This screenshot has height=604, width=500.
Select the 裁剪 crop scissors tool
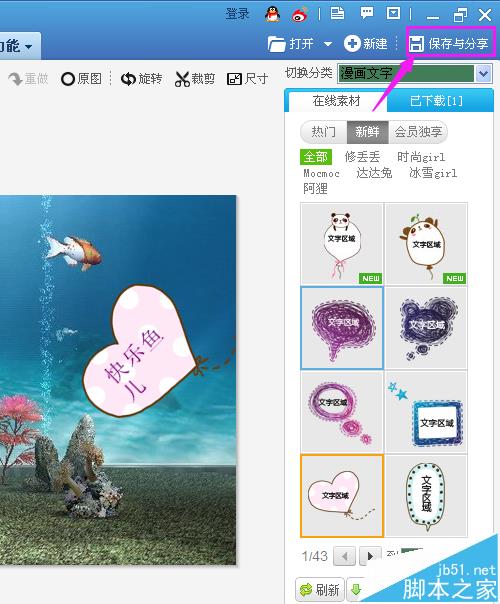[195, 79]
